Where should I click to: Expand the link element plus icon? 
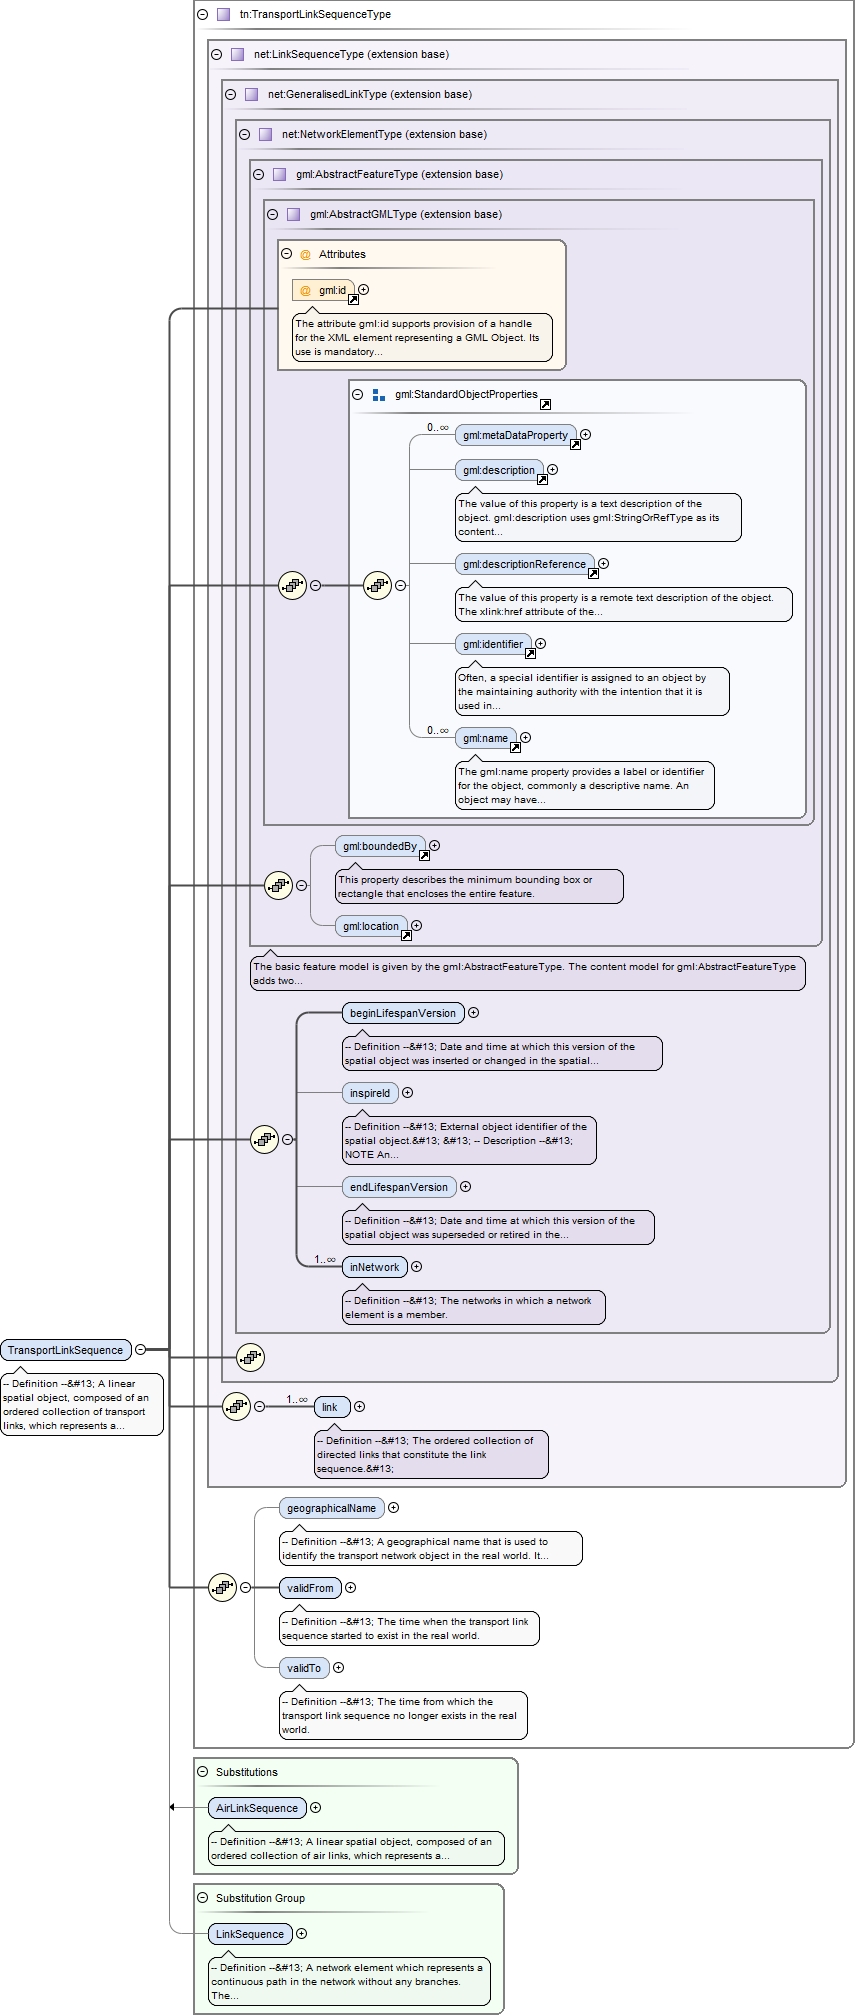click(x=359, y=1407)
